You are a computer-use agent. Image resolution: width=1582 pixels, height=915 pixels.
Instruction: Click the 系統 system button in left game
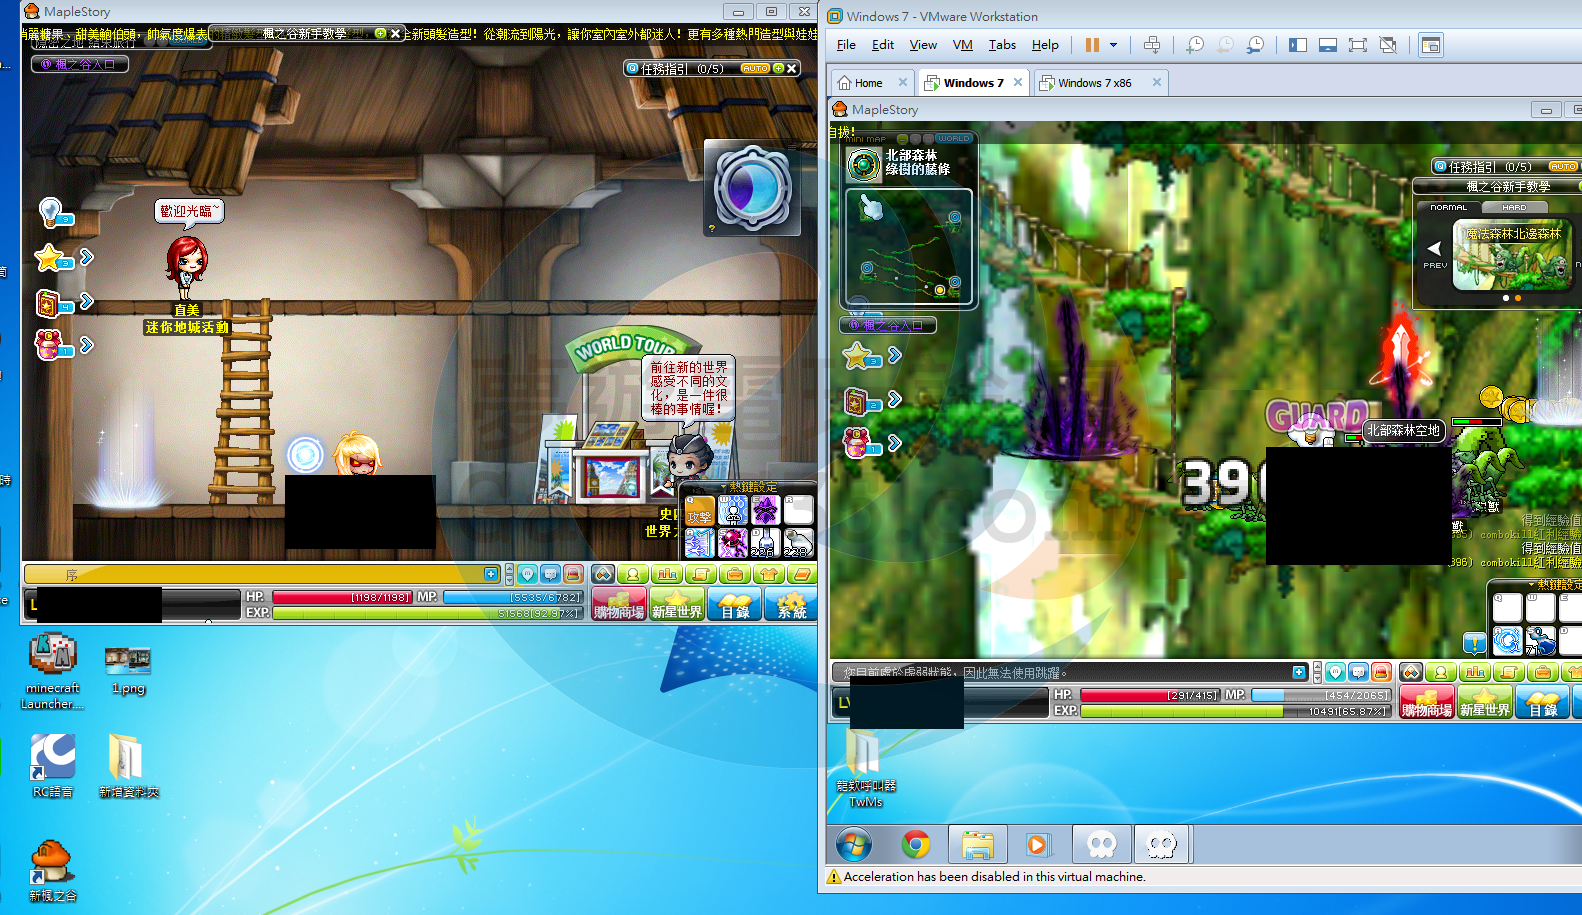click(791, 605)
